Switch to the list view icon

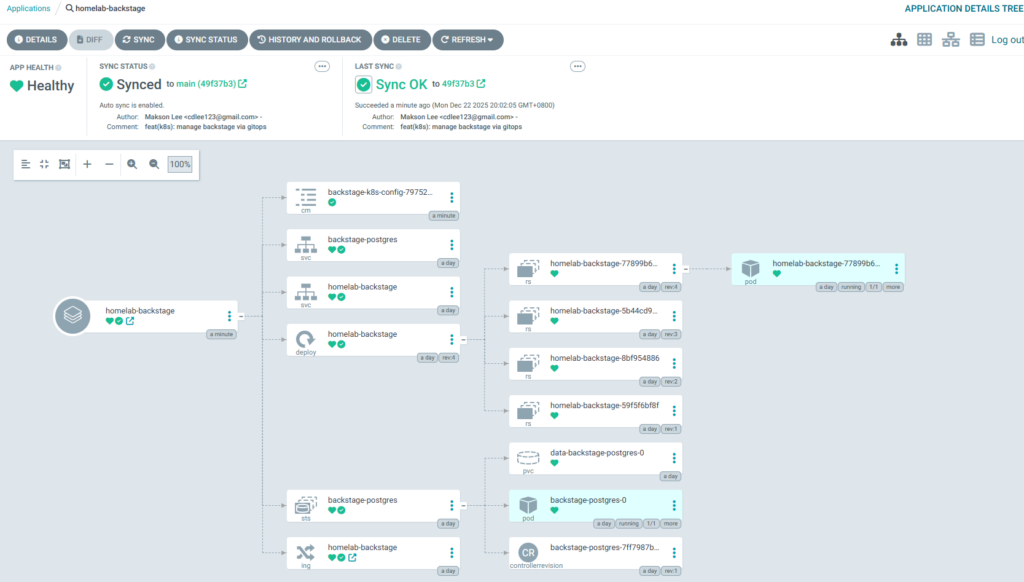[977, 40]
